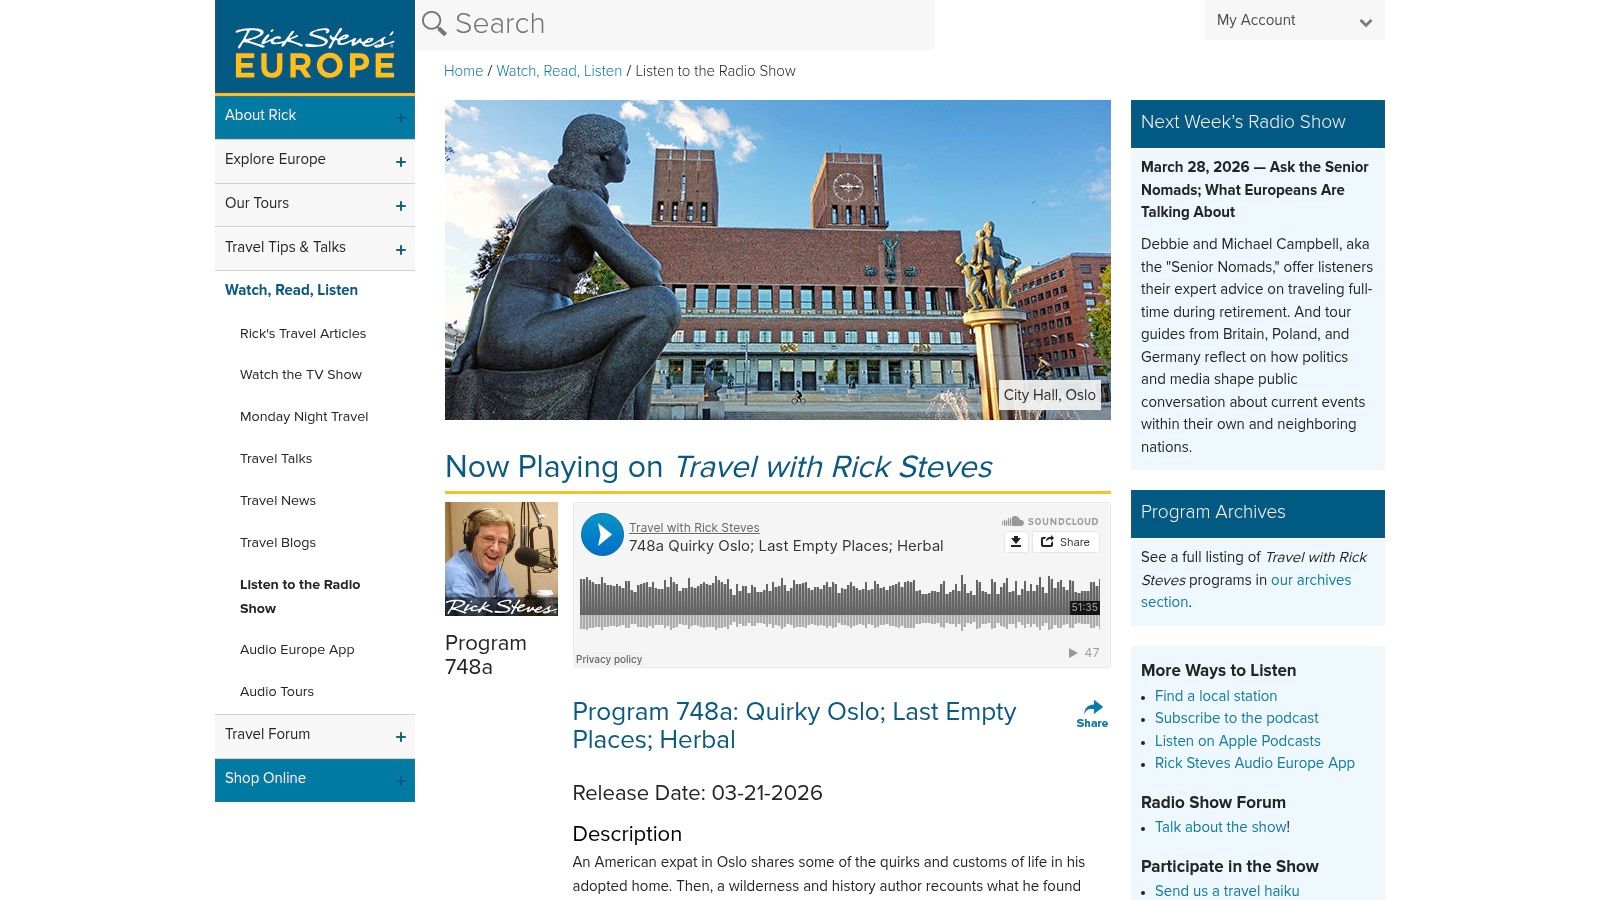
Task: Open Subscribe to the podcast
Action: (x=1237, y=718)
